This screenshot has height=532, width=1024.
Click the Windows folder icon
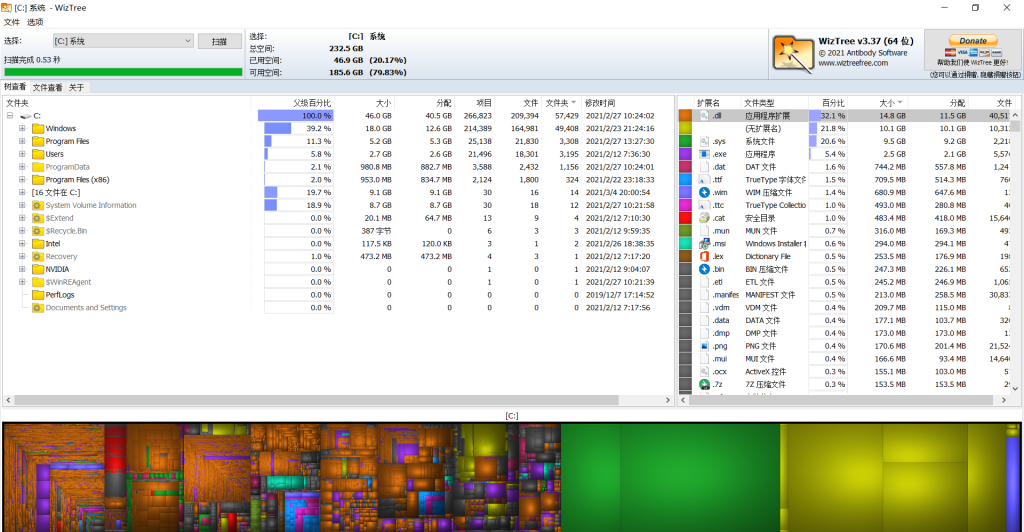(38, 129)
